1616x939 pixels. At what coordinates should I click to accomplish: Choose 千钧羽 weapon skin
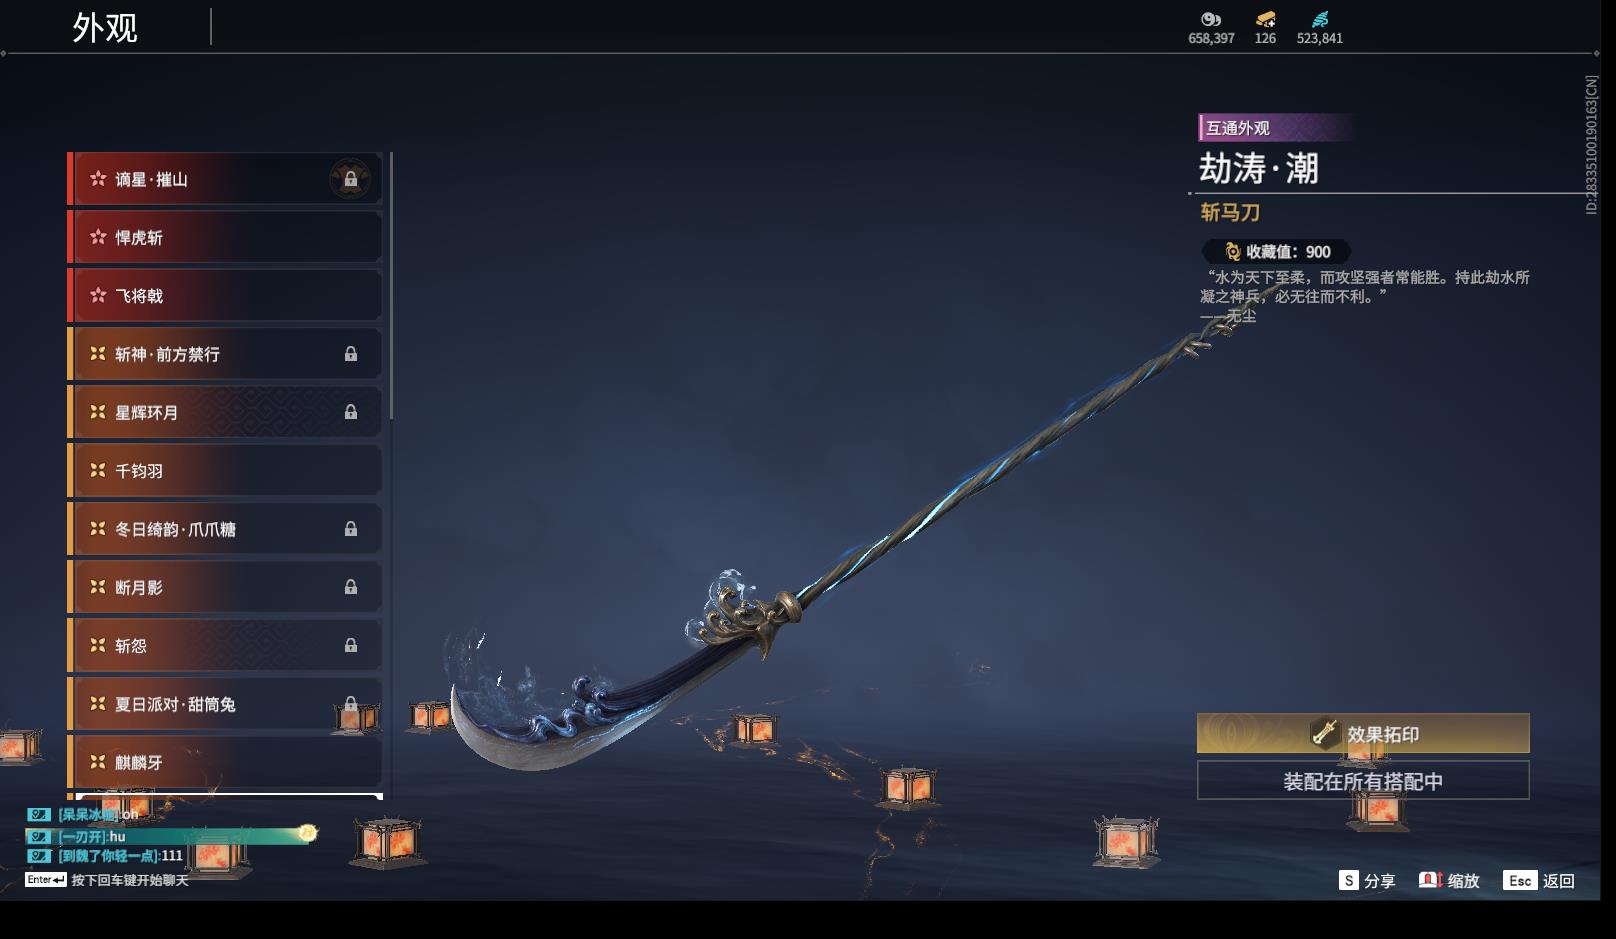click(x=225, y=470)
